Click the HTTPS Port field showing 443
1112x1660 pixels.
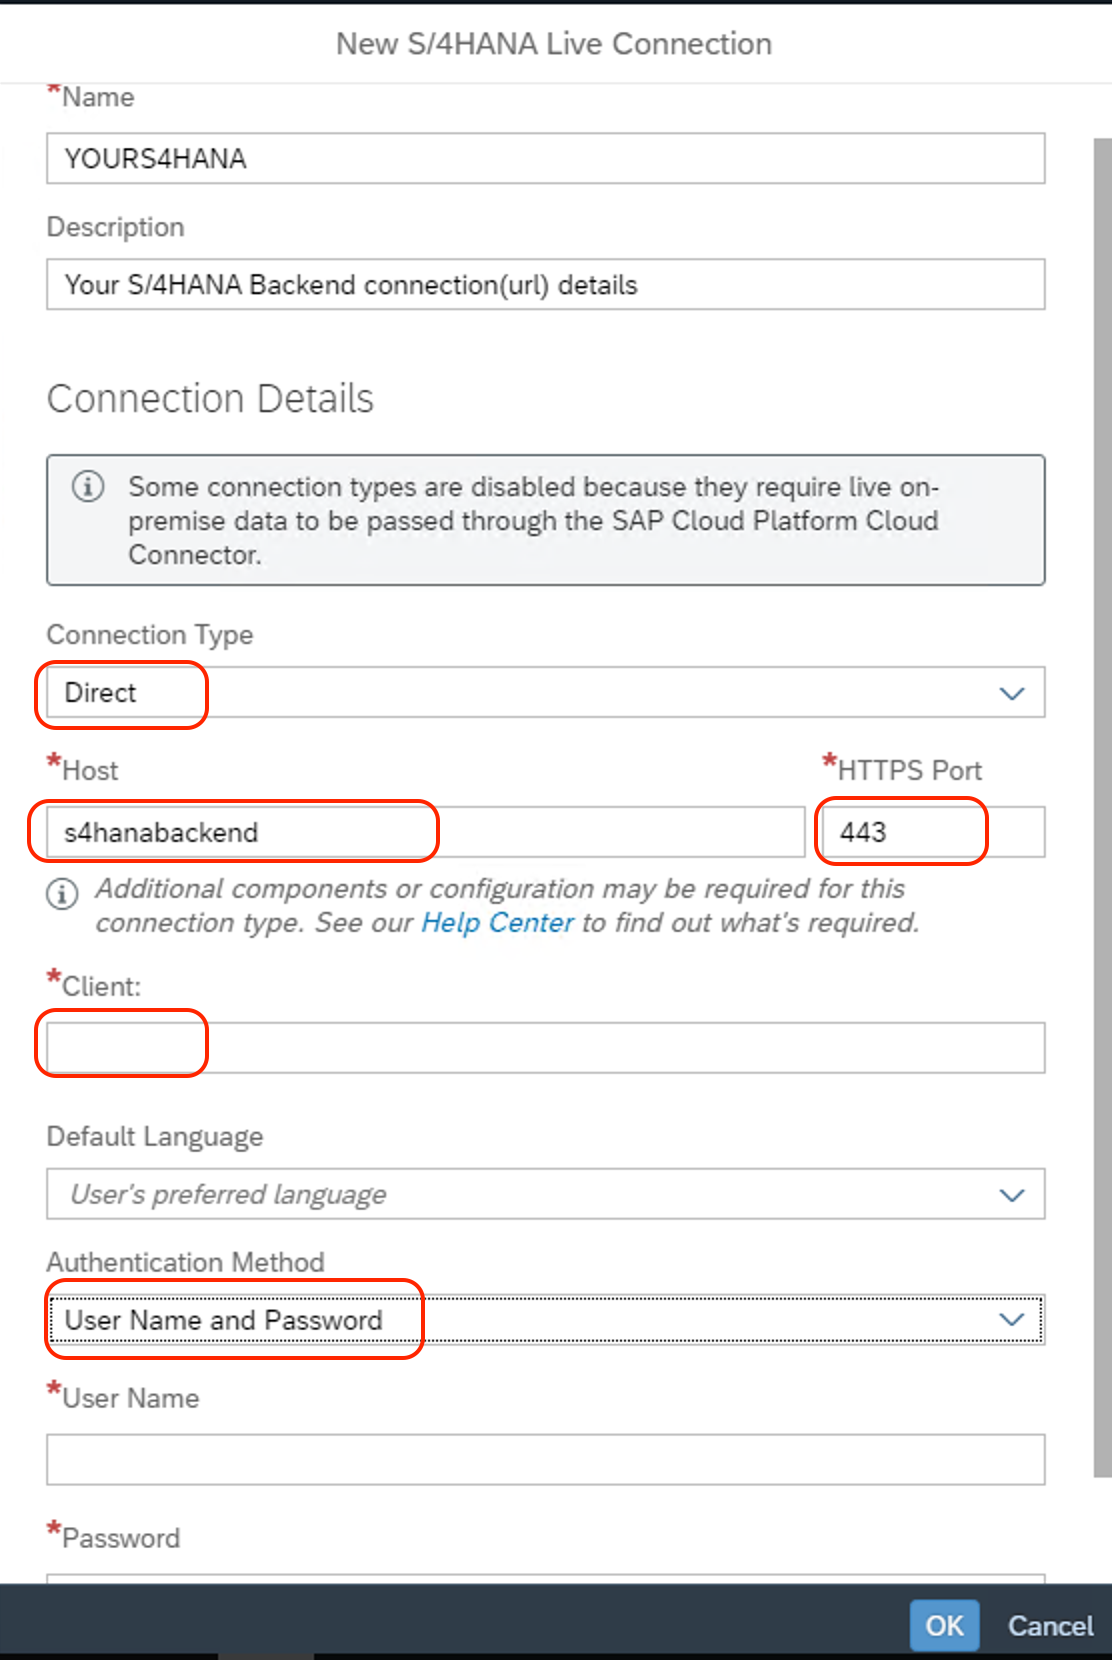(933, 832)
